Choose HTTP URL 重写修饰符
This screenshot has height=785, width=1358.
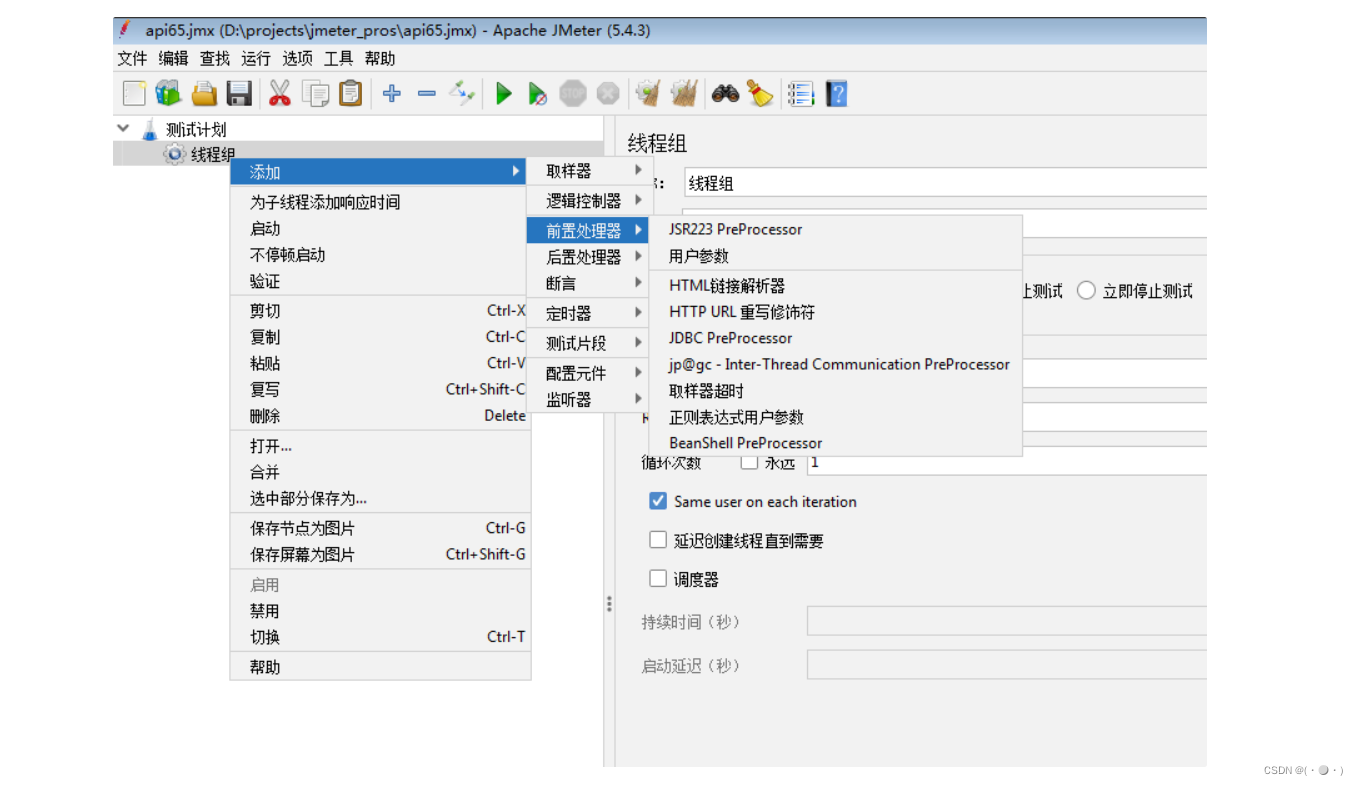click(x=836, y=312)
